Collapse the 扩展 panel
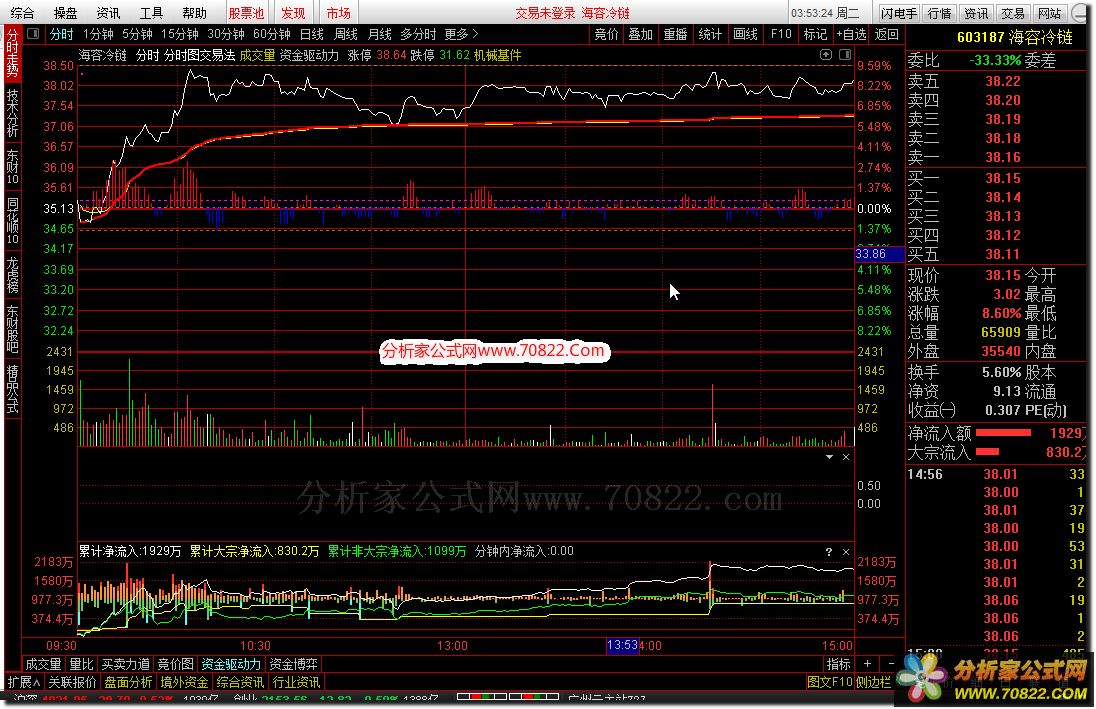Screen dimensions: 1096x709 (x=24, y=682)
